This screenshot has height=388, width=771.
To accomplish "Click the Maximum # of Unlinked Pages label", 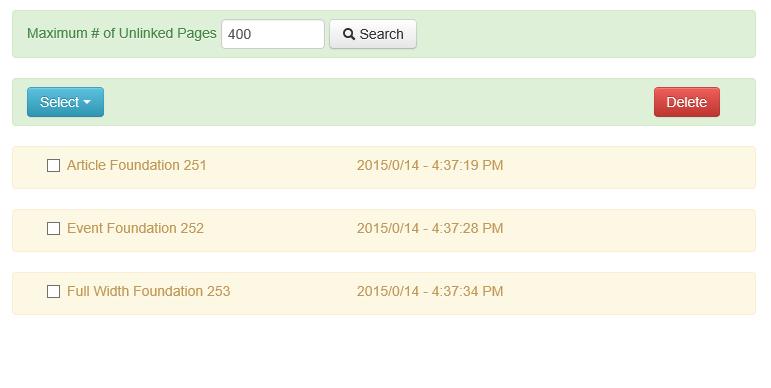I will tap(121, 33).
